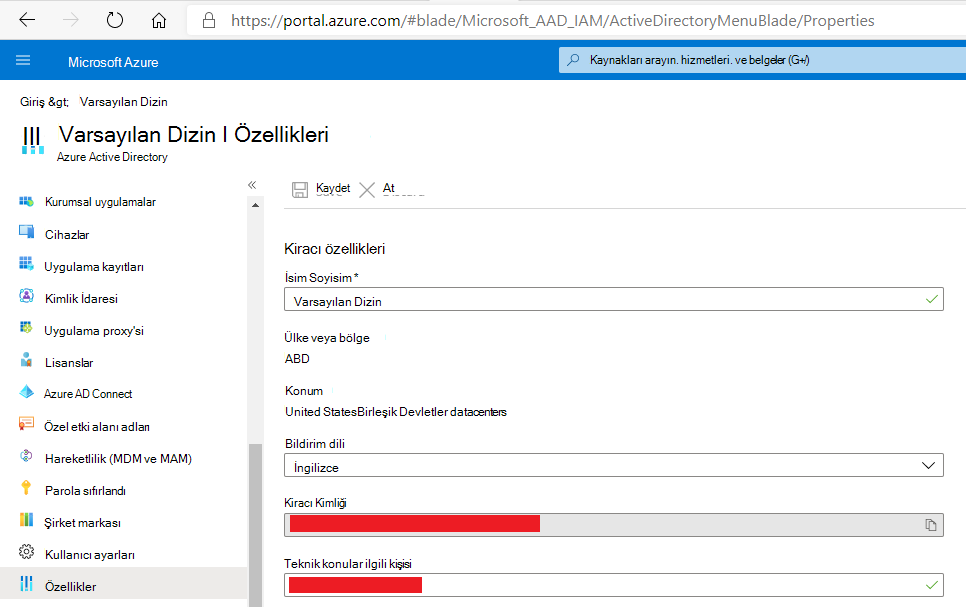Screen dimensions: 966x607
Task: Click the Kiracı Kimliği tenant ID field
Action: (x=614, y=525)
